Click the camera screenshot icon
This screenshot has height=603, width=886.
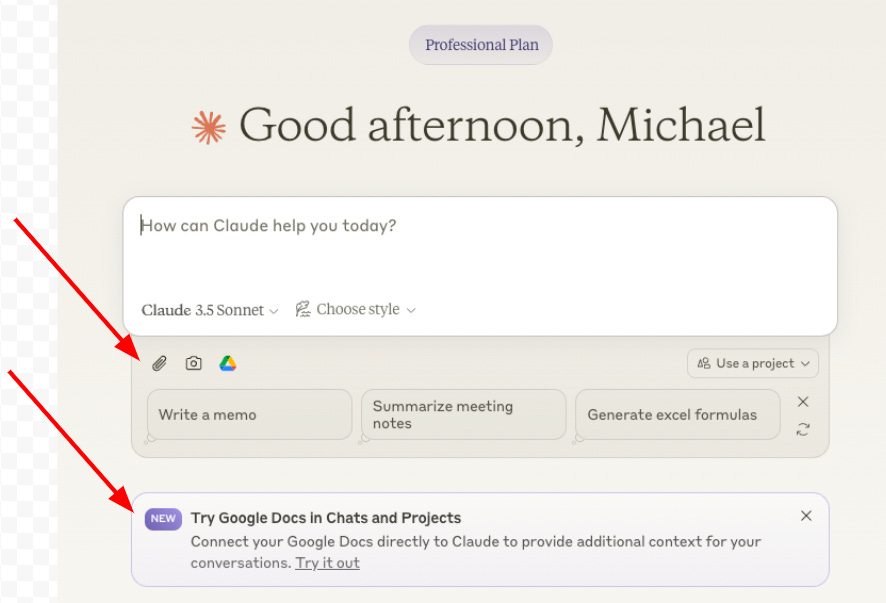click(x=194, y=363)
